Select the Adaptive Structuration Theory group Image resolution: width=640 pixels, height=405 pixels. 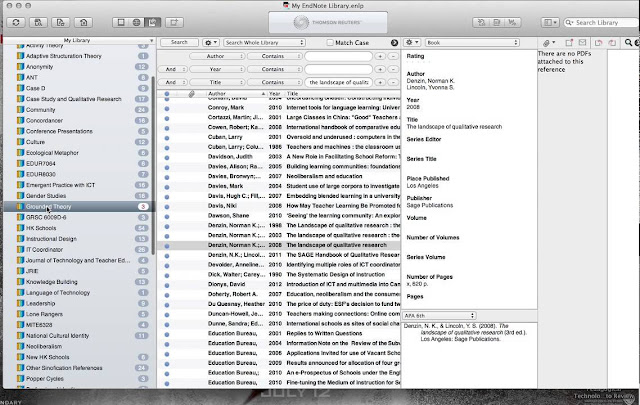pyautogui.click(x=78, y=56)
